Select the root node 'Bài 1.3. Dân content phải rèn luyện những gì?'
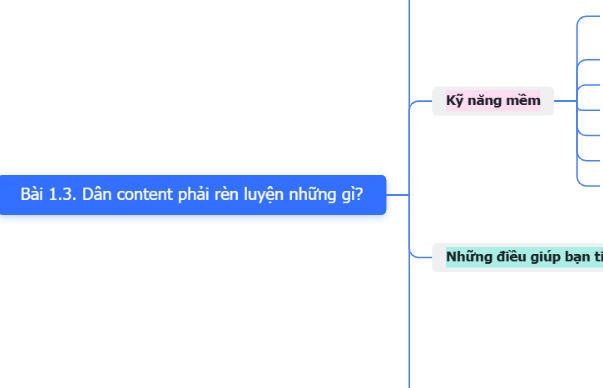The width and height of the screenshot is (603, 388). point(193,195)
